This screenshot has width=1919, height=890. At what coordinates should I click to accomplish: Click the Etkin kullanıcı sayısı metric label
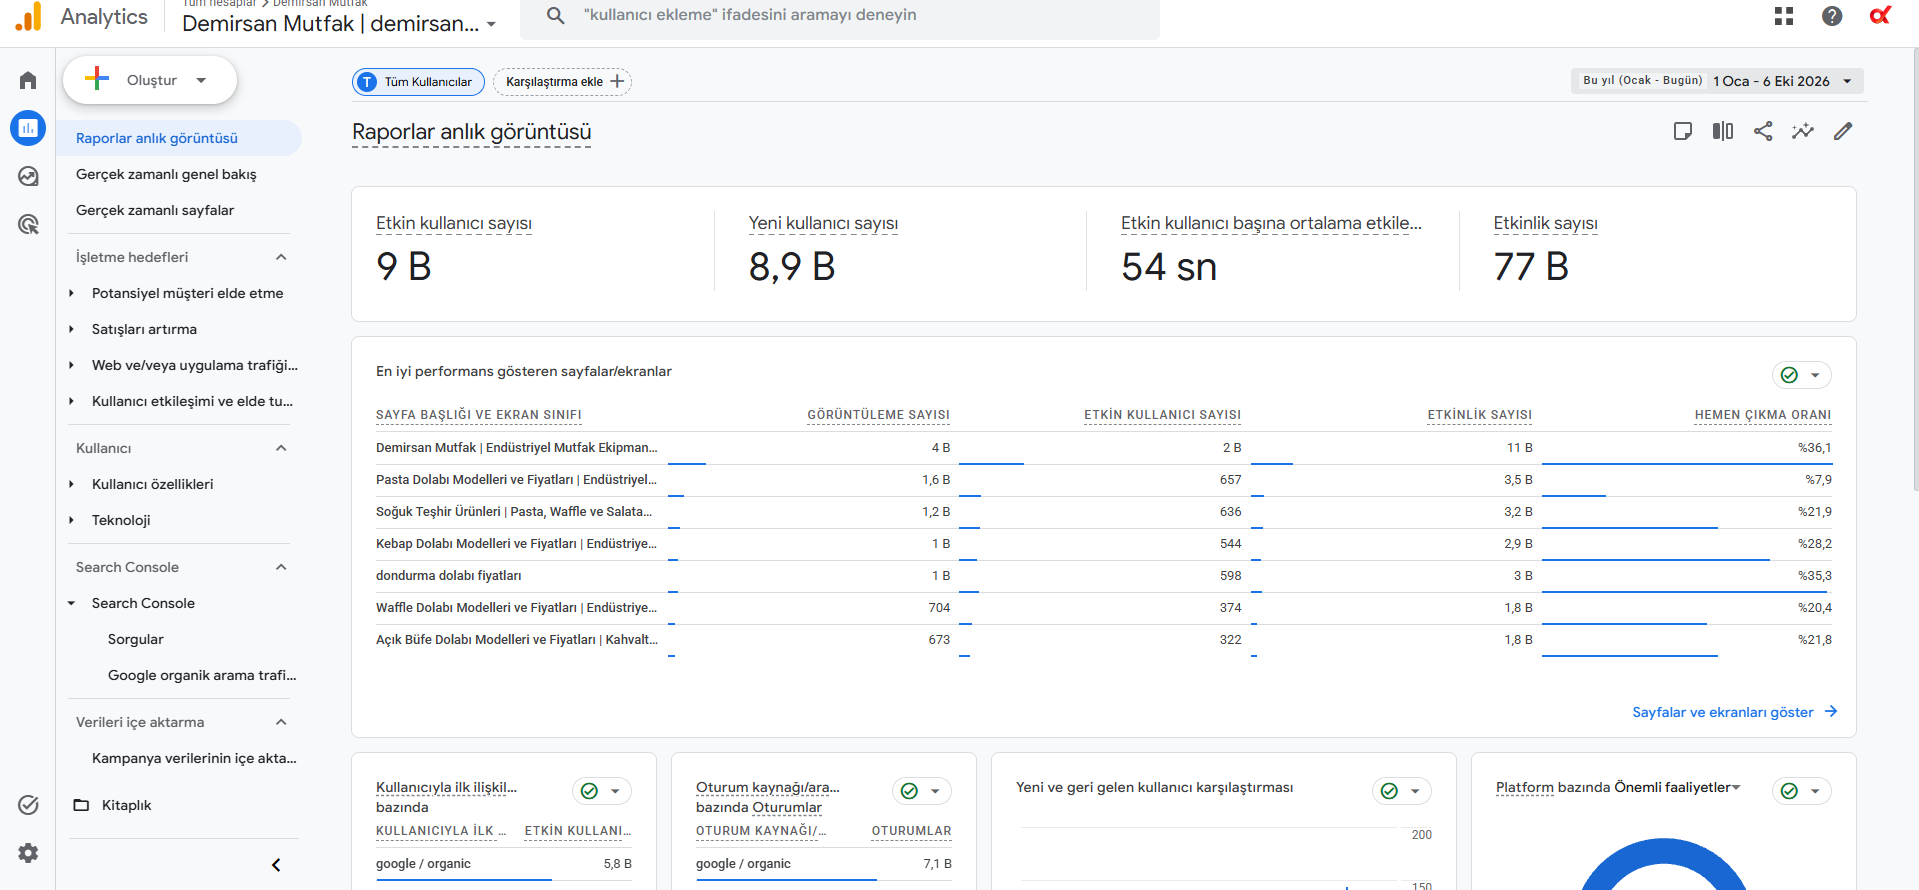coord(454,223)
